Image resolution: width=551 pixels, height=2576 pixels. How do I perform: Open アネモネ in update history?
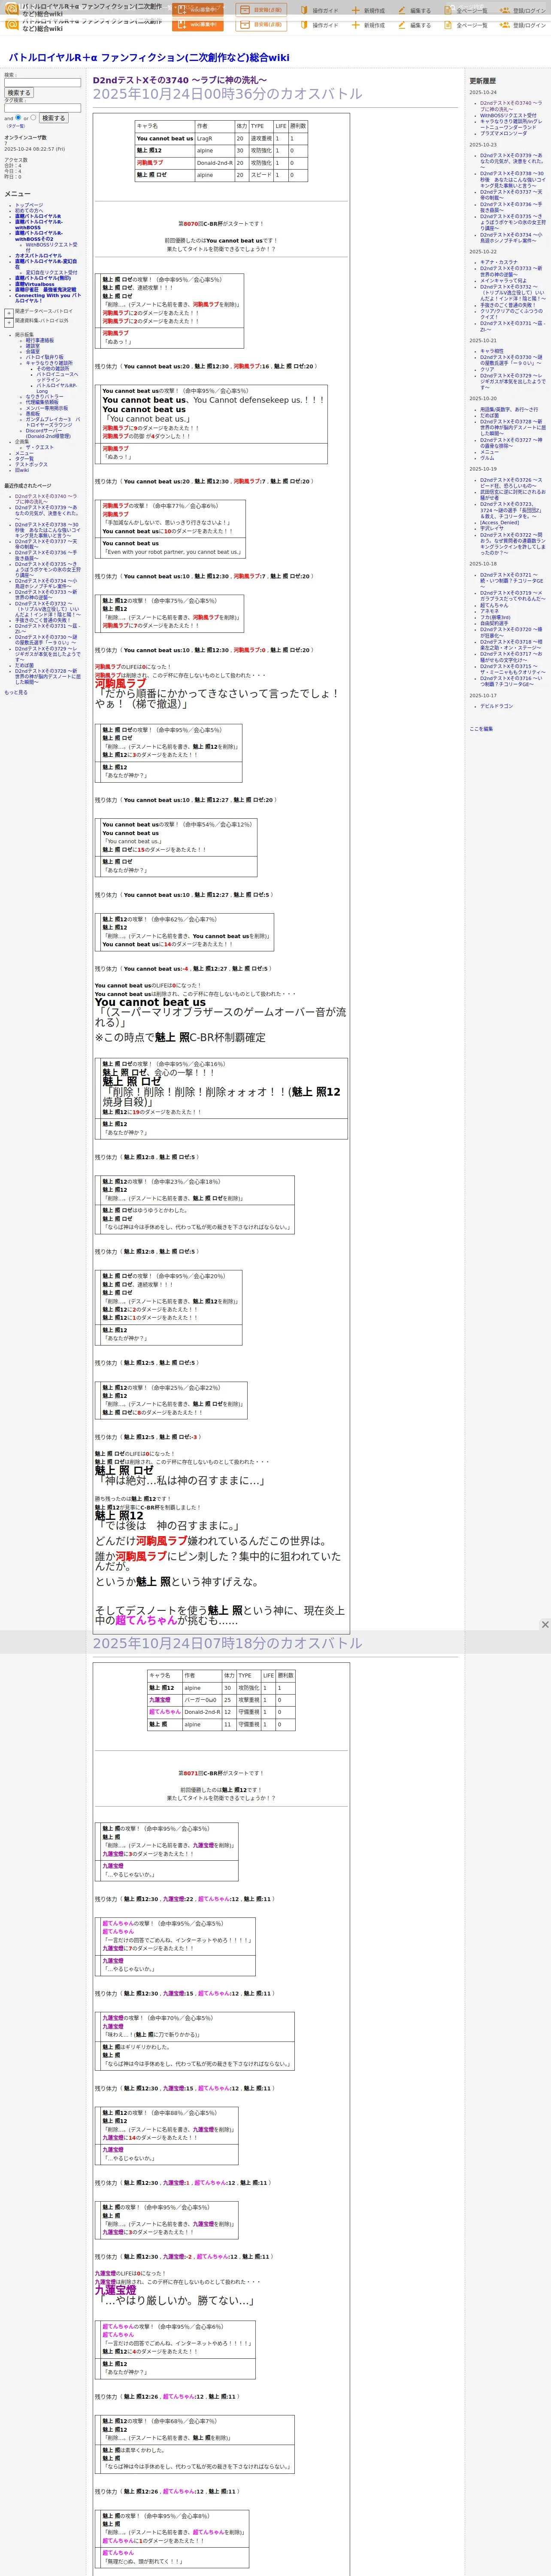[489, 611]
